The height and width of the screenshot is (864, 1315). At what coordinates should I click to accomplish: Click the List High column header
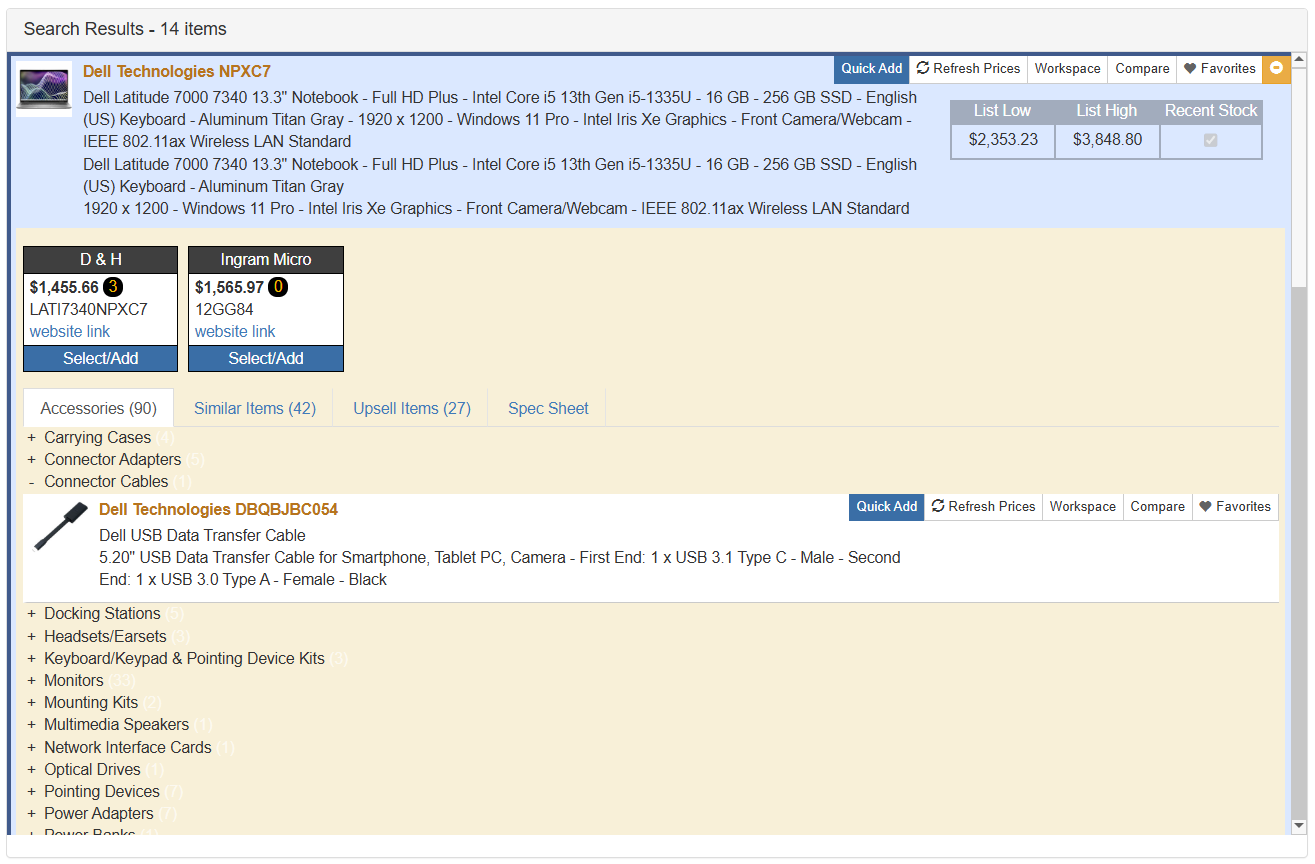pyautogui.click(x=1107, y=111)
